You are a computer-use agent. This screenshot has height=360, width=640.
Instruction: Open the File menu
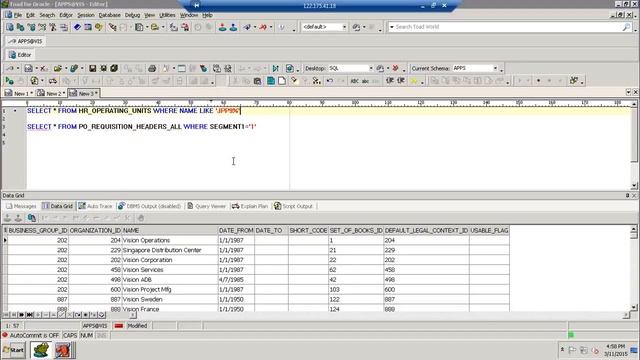click(x=18, y=15)
